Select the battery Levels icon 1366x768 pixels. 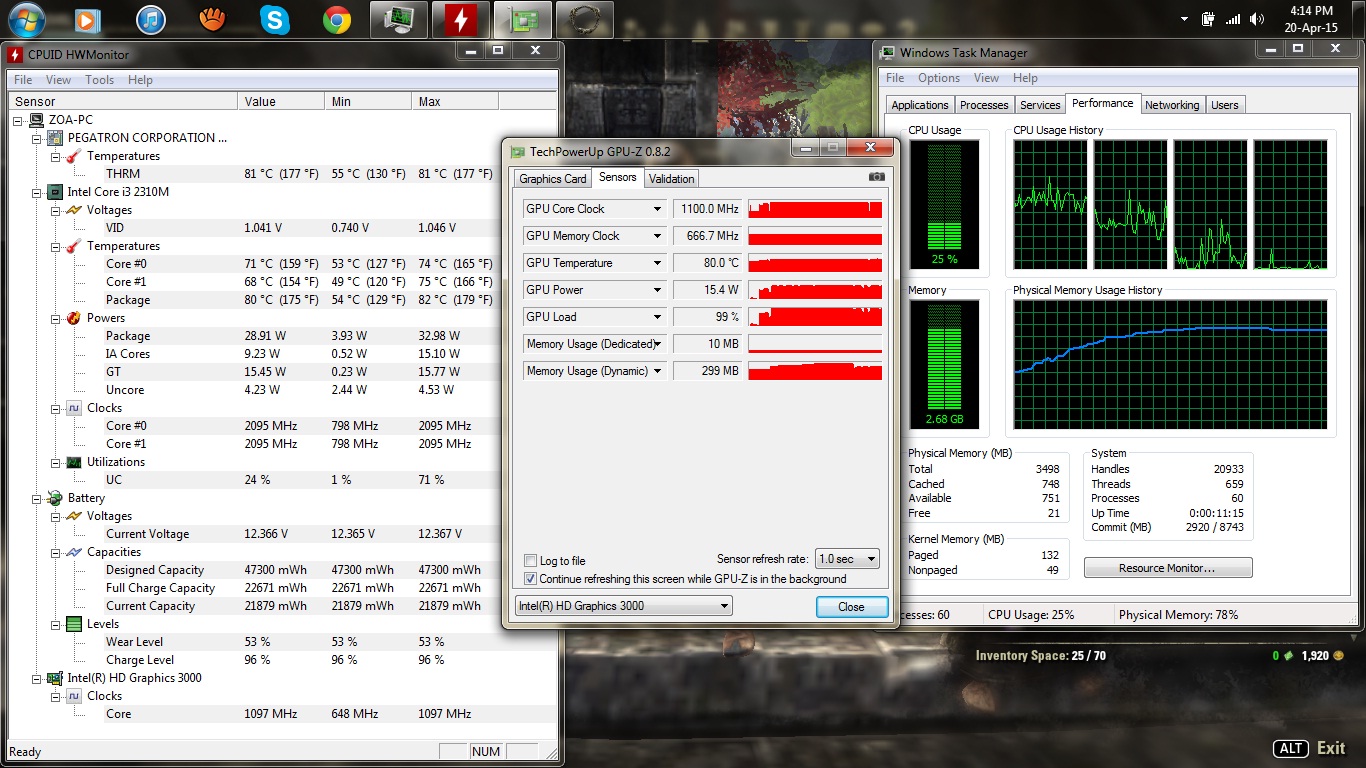coord(74,624)
